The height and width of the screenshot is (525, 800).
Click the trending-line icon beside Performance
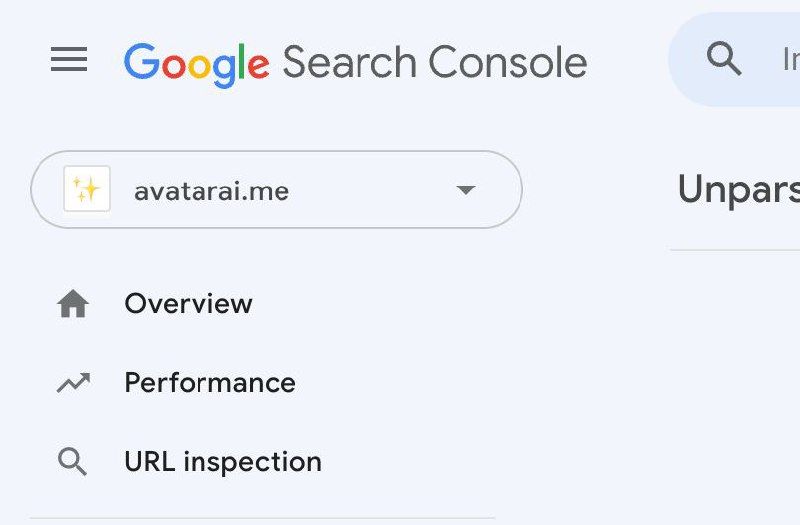[73, 383]
